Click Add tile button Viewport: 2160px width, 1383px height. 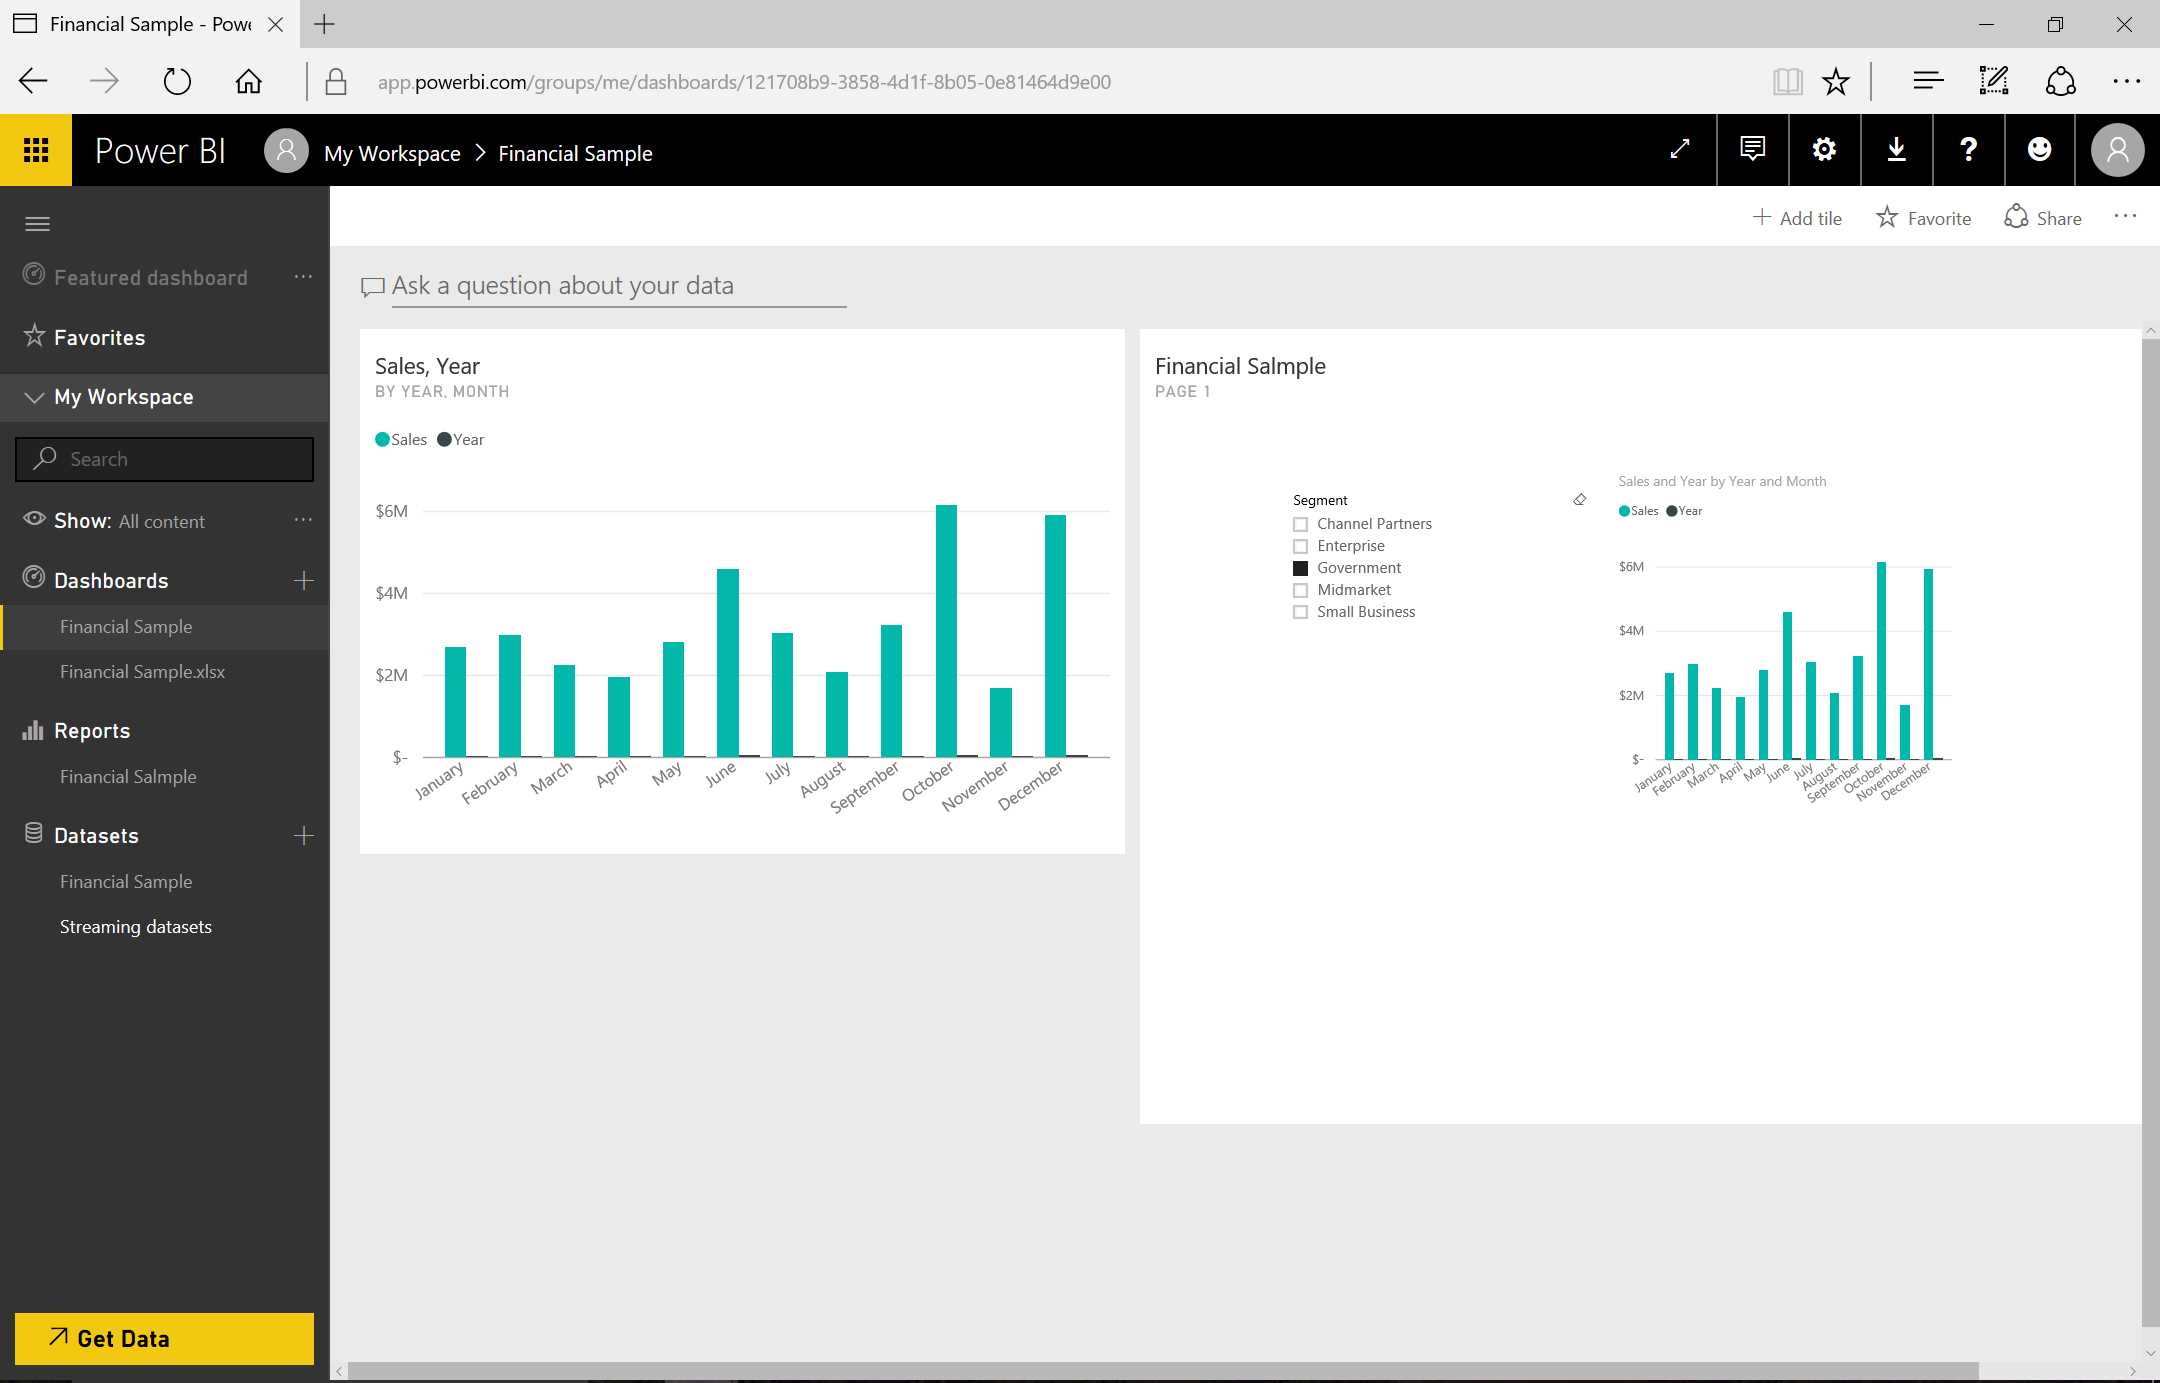[x=1797, y=218]
